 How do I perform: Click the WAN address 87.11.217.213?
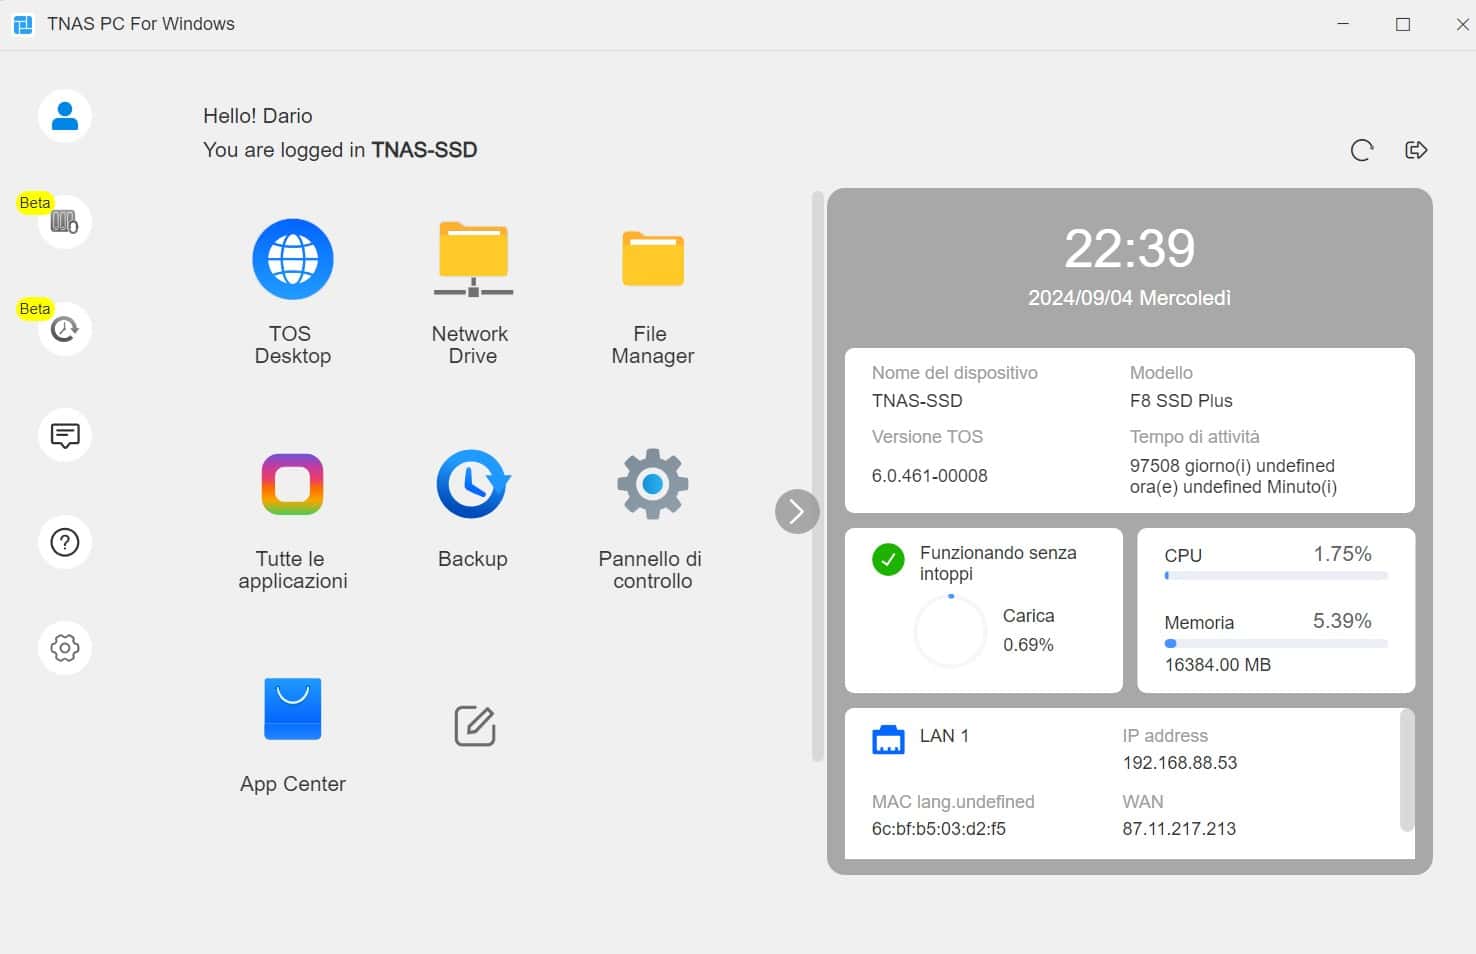(1179, 829)
